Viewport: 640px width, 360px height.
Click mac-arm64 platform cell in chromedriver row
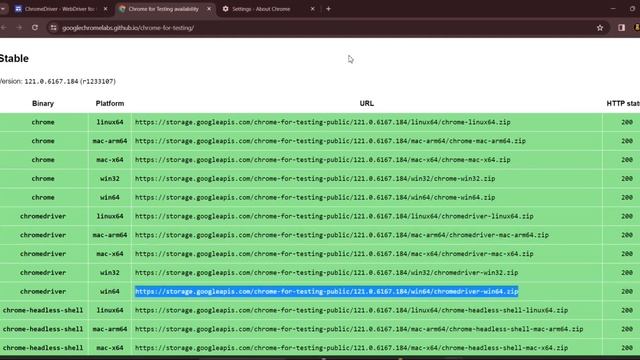coord(110,235)
